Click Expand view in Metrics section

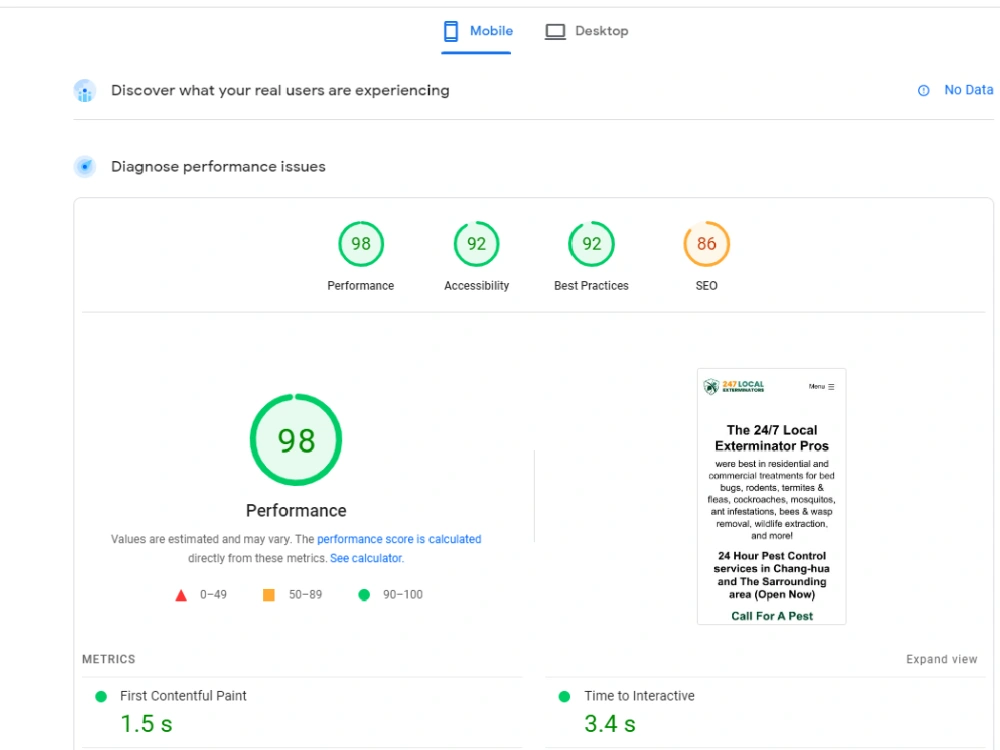click(941, 659)
